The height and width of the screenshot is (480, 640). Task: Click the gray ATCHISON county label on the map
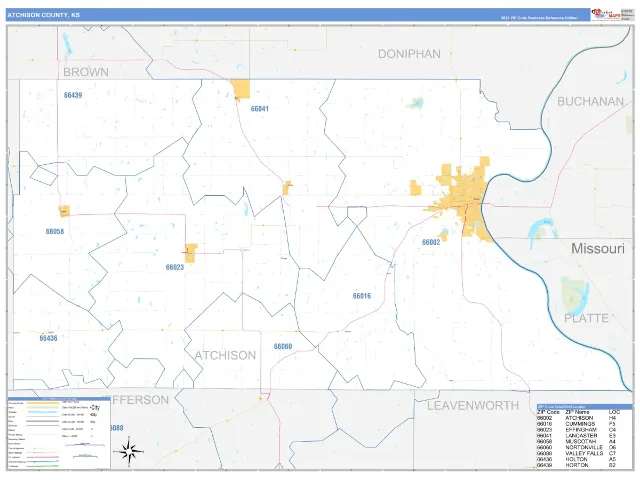click(225, 355)
